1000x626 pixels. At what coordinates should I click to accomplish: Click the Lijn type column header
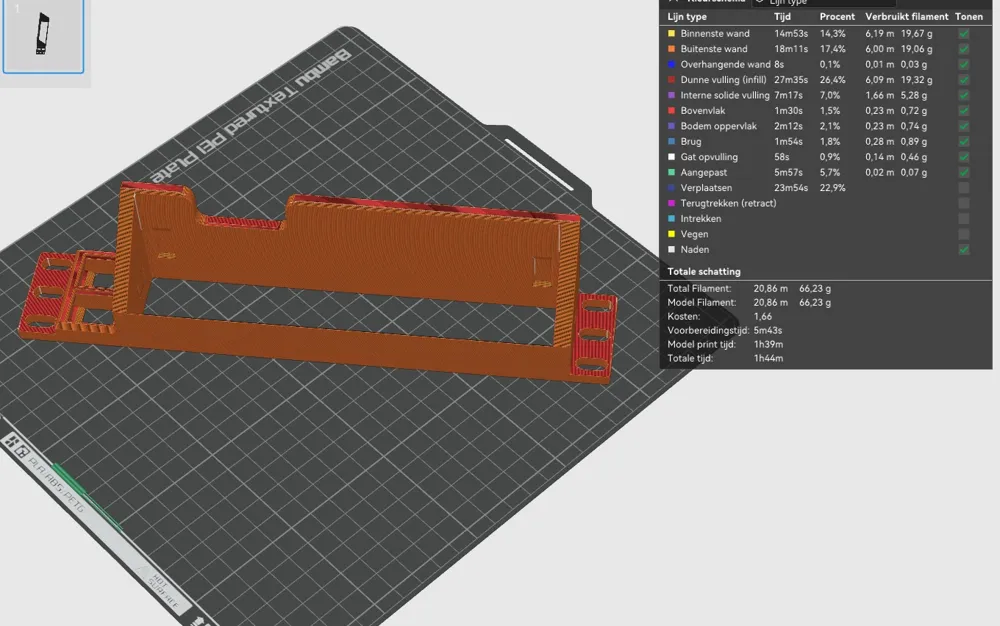(x=687, y=17)
